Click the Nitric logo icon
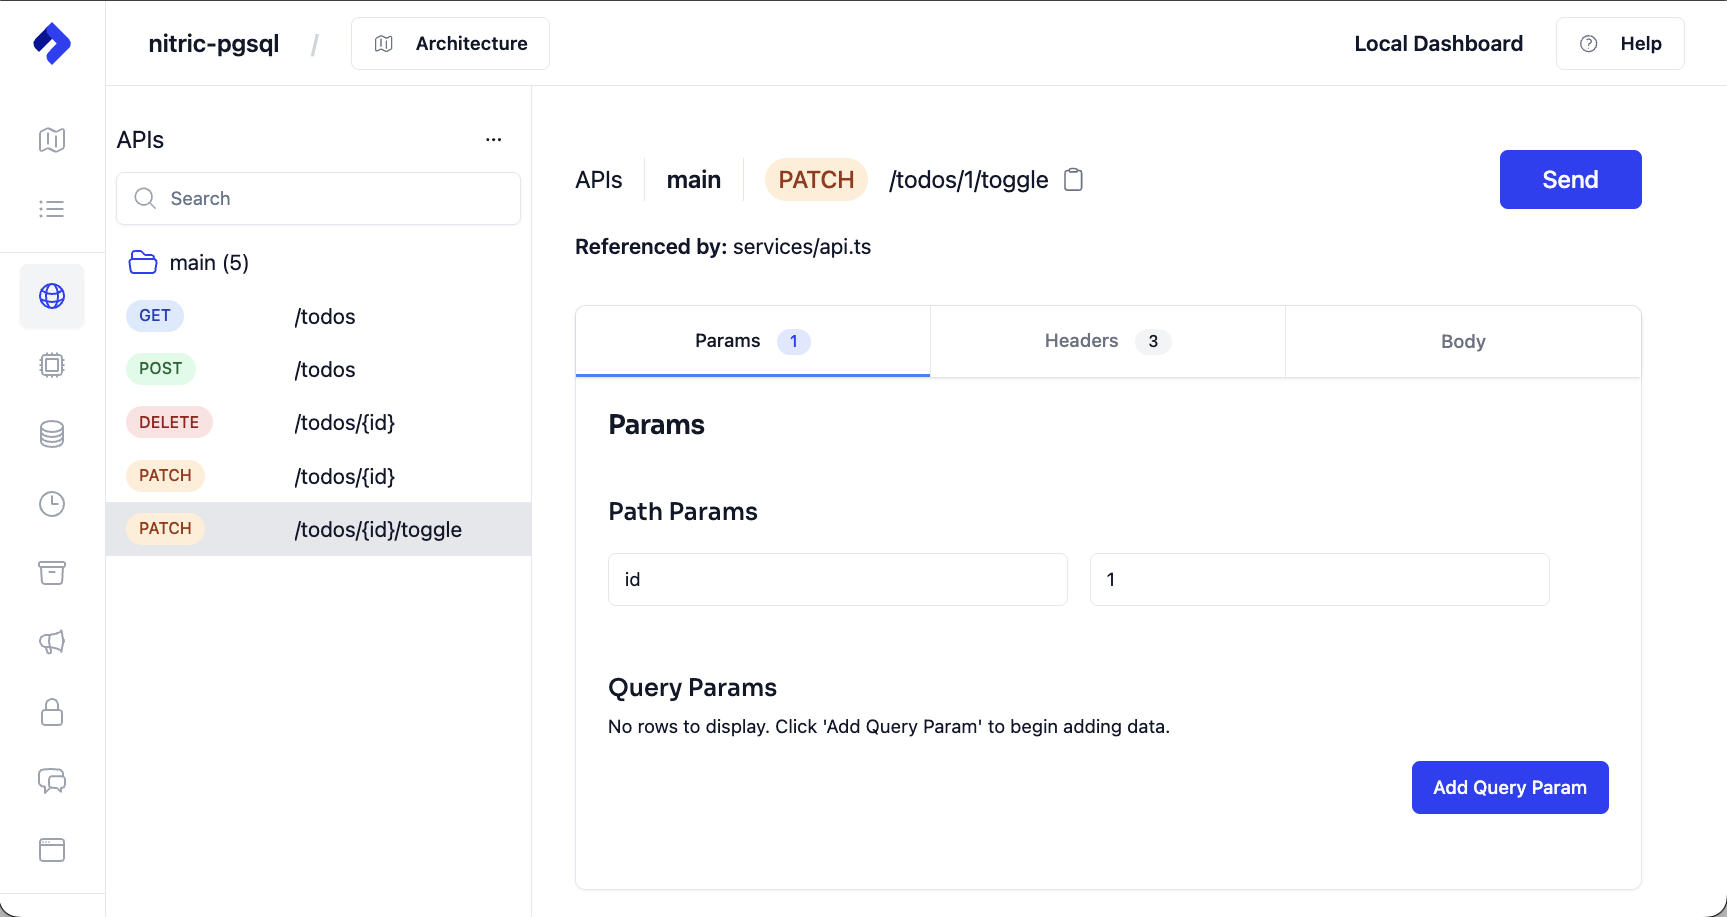 coord(52,44)
